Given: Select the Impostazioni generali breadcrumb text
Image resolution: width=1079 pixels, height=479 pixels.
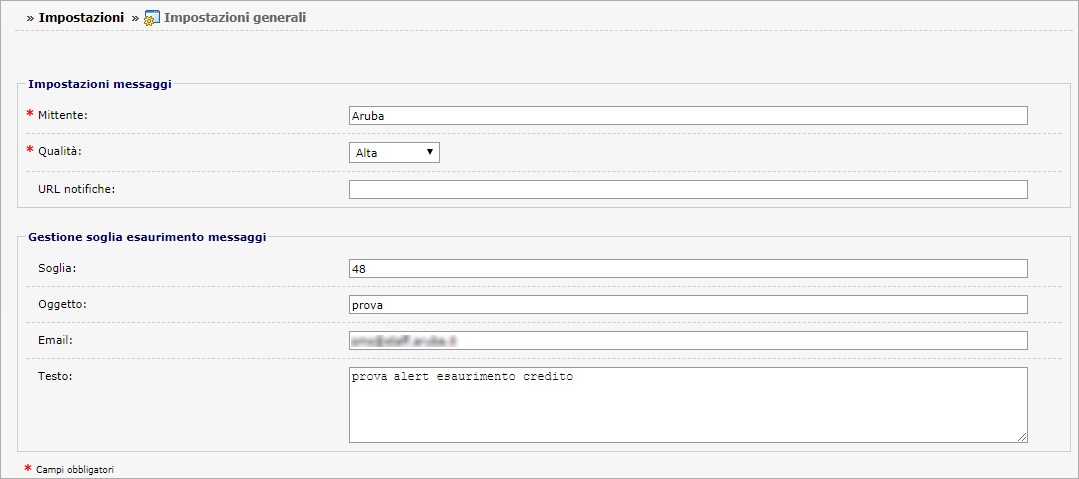Looking at the screenshot, I should click(235, 18).
